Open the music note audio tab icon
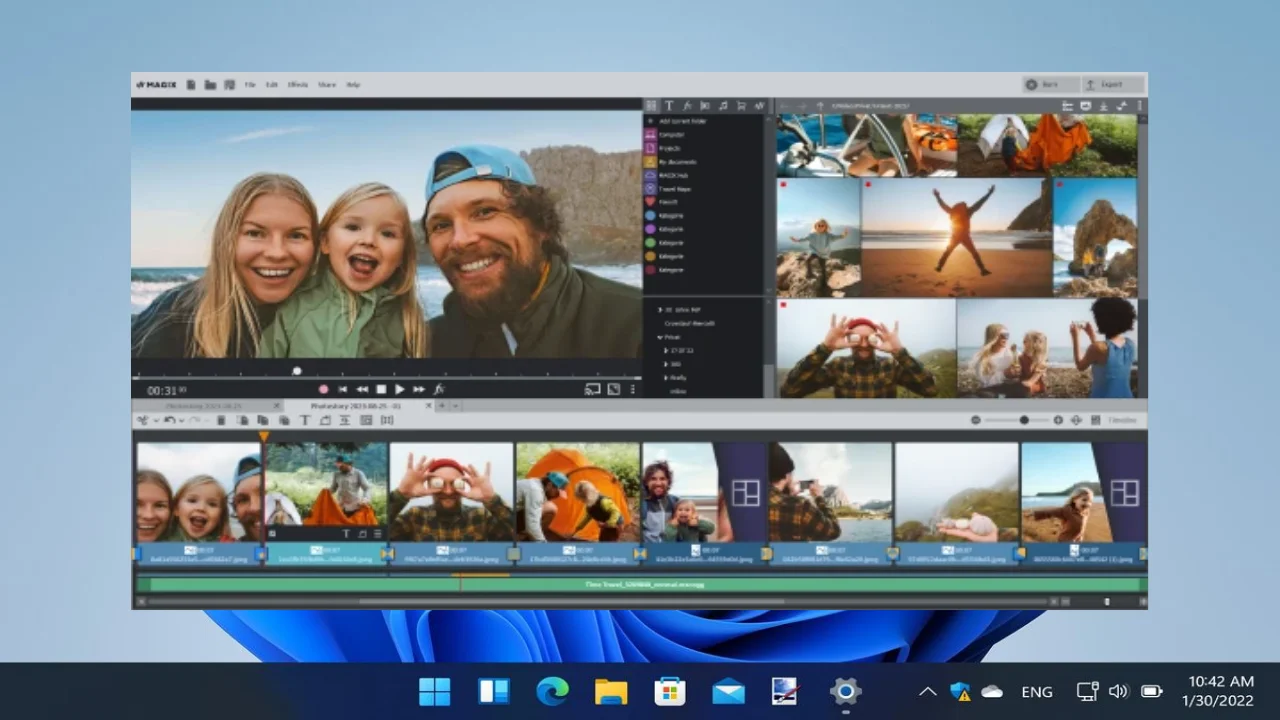Image resolution: width=1280 pixels, height=720 pixels. [723, 106]
